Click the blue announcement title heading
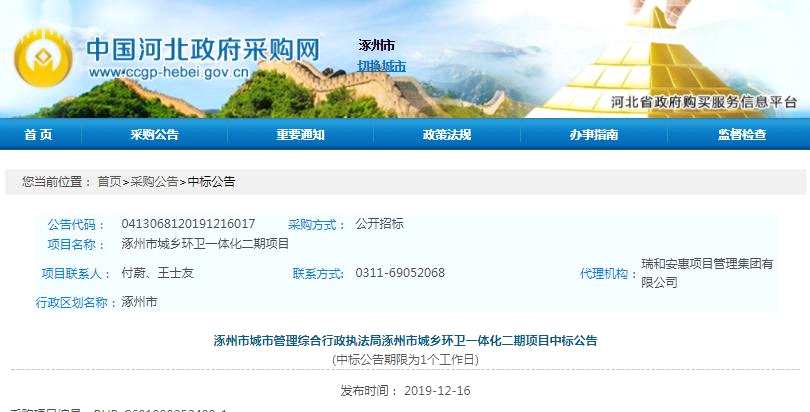 pos(406,341)
